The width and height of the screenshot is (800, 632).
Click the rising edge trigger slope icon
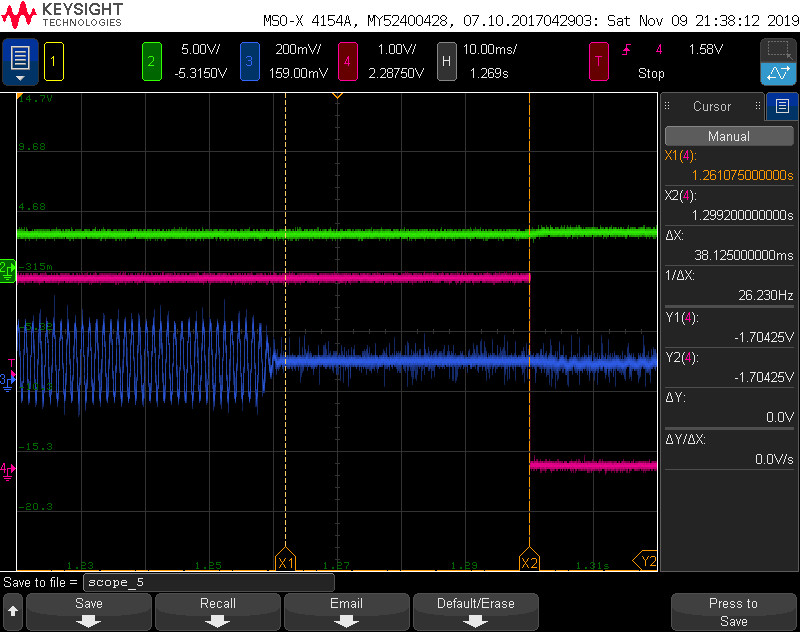point(628,49)
